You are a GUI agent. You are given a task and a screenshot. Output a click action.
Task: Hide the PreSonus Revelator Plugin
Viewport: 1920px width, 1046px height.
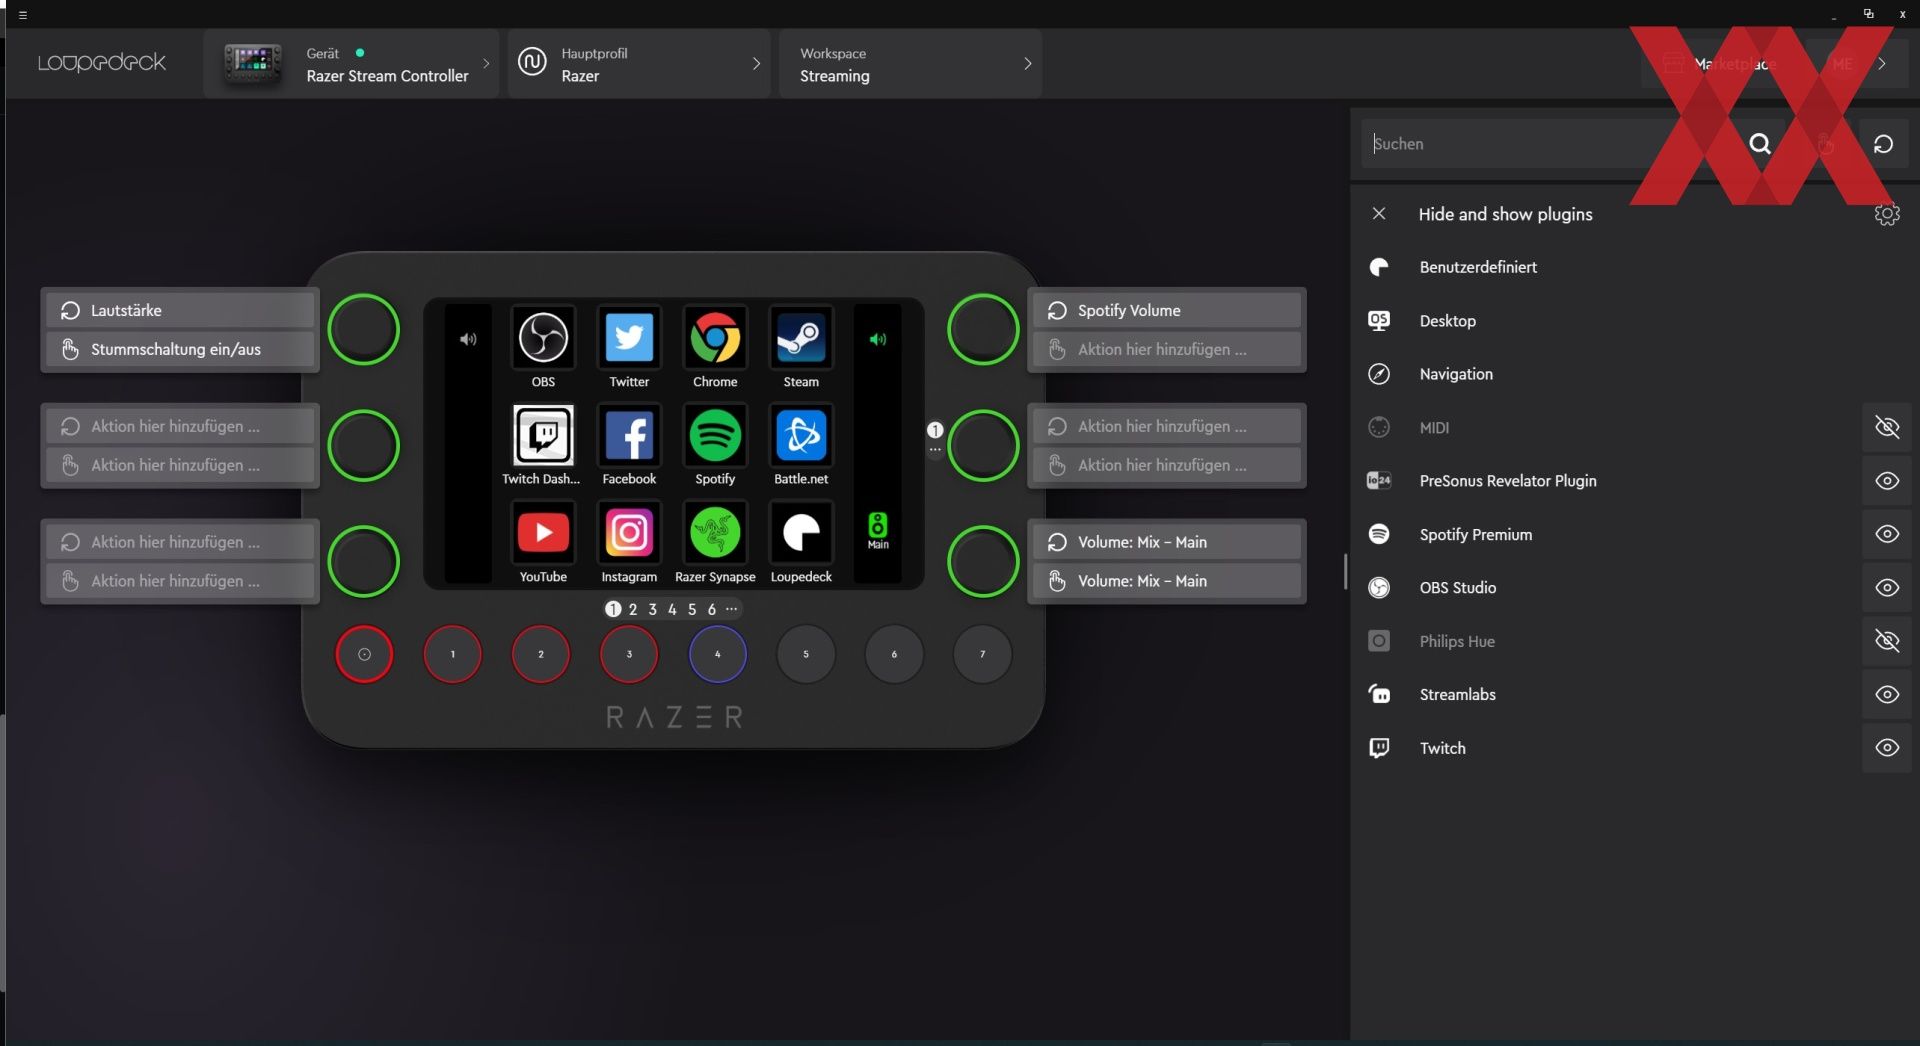(1886, 481)
